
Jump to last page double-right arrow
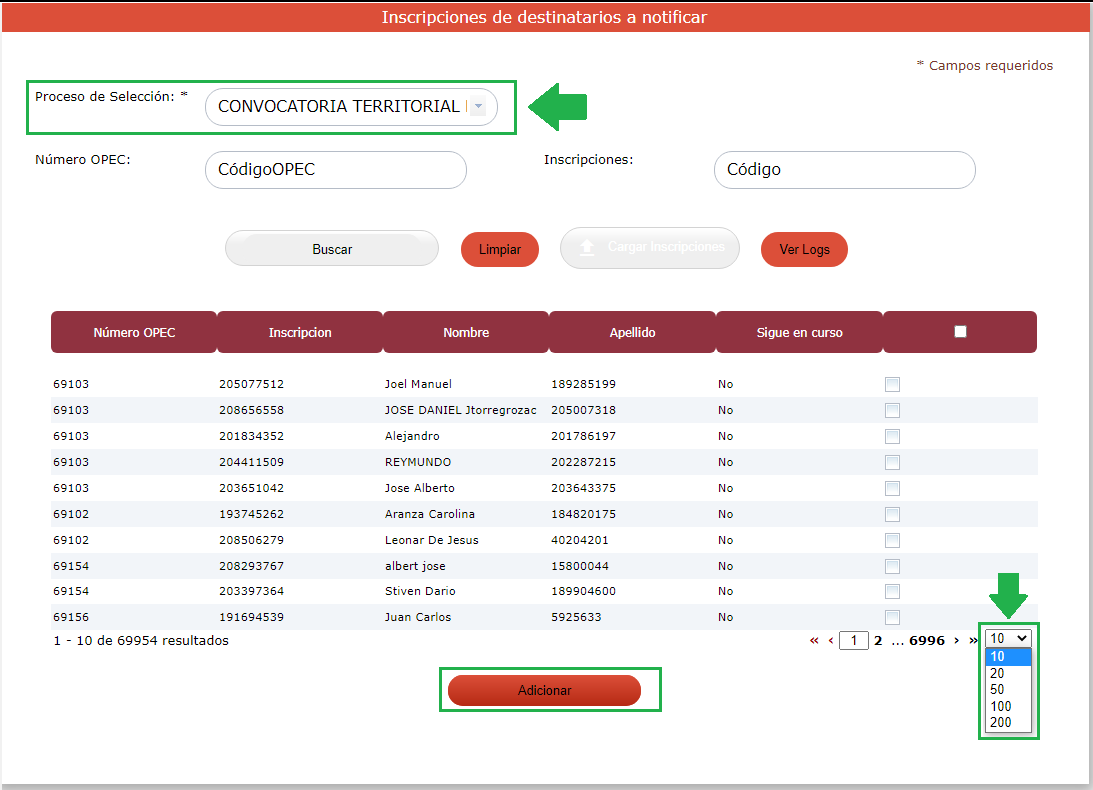tap(973, 641)
